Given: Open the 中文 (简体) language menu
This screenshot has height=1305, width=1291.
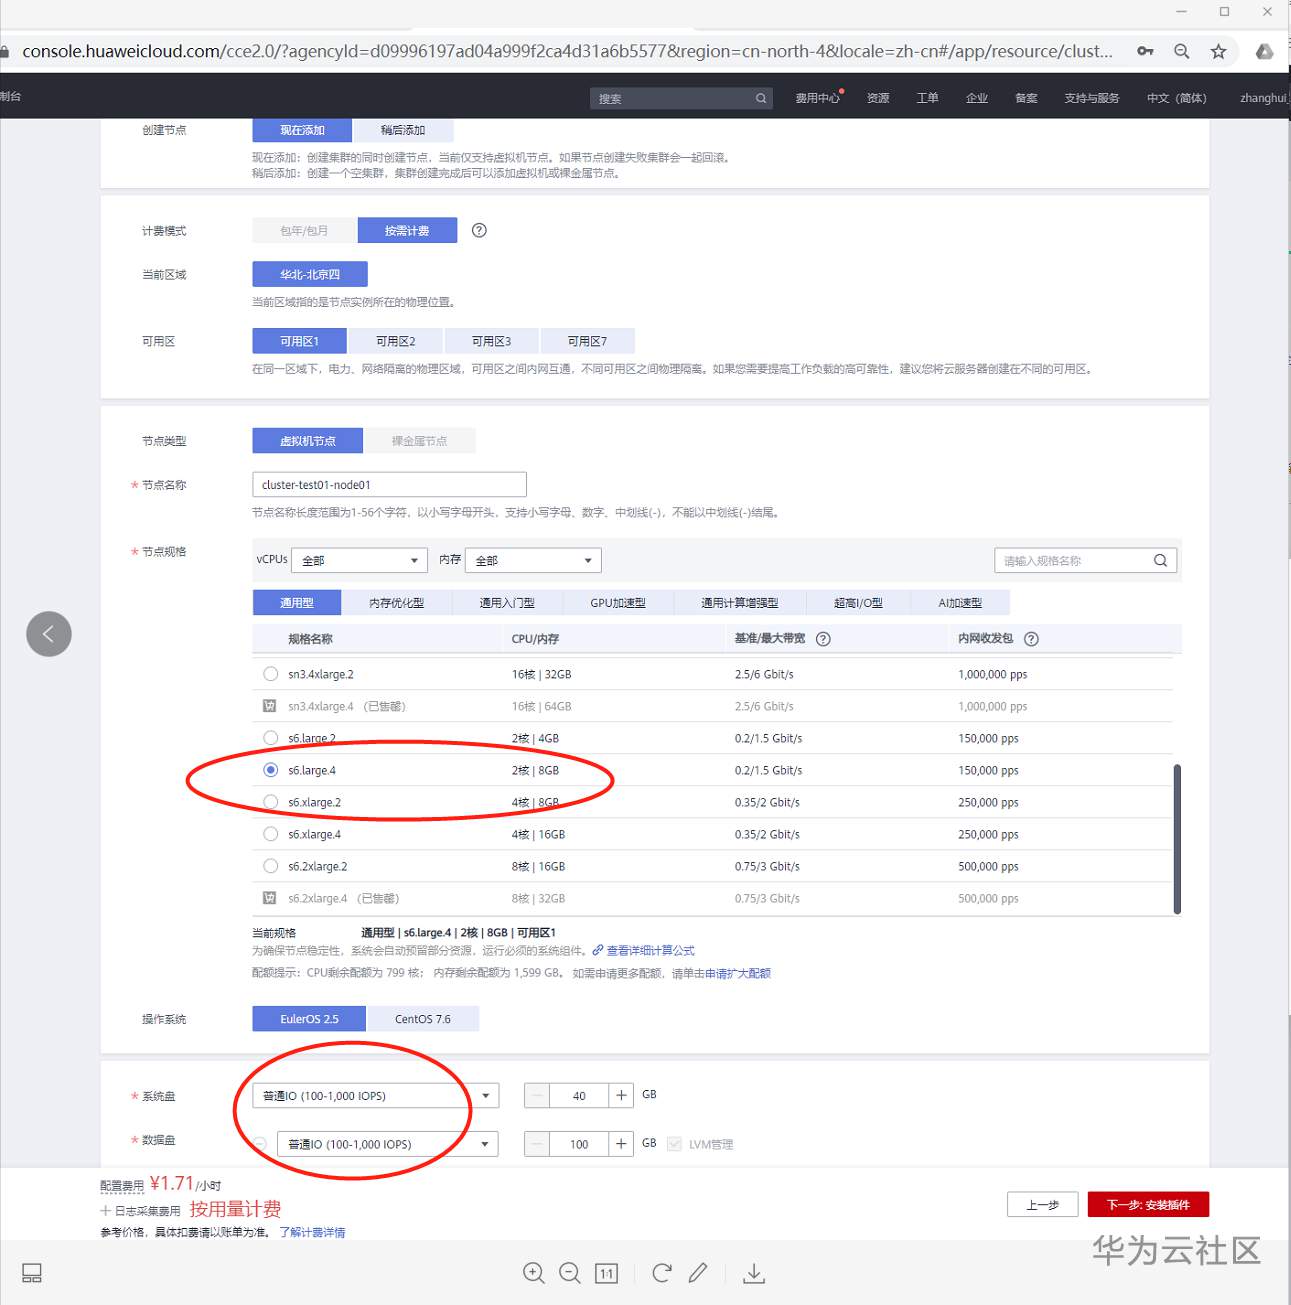Looking at the screenshot, I should point(1177,98).
